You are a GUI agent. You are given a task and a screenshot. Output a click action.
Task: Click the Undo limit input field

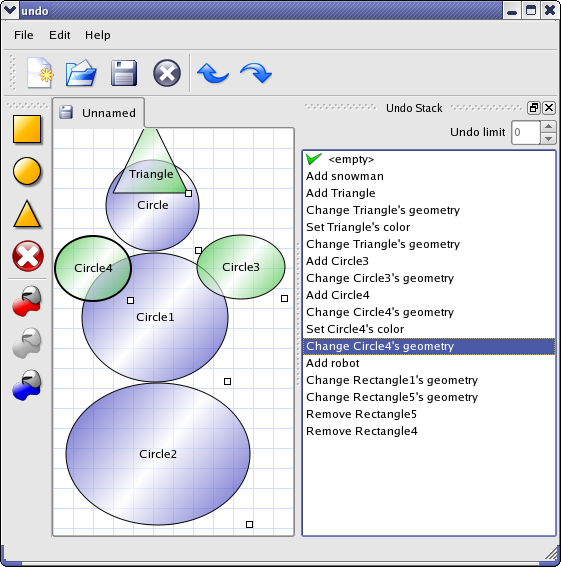pos(526,132)
